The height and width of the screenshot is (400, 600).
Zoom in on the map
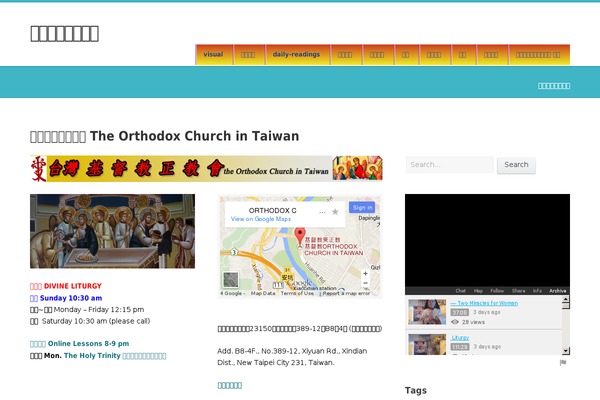coord(365,274)
